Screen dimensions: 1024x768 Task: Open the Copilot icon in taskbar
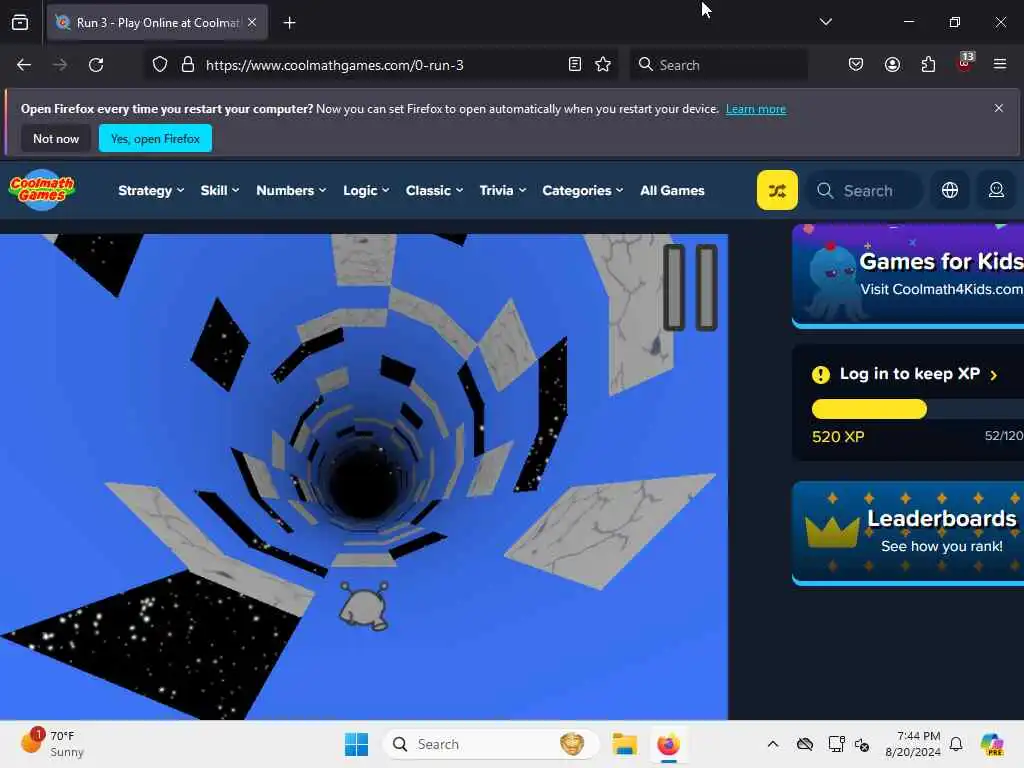point(992,744)
